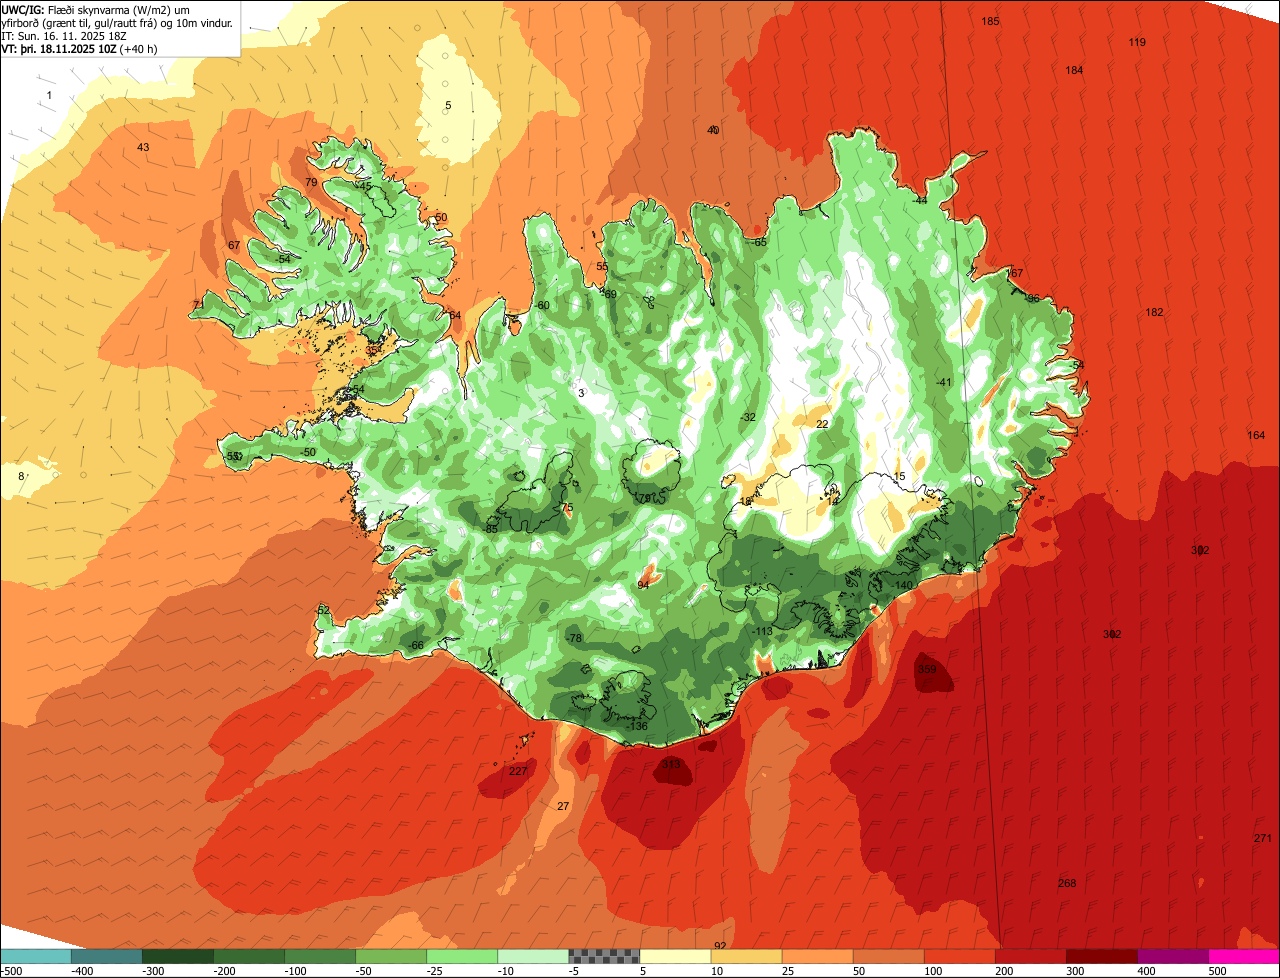Click the legend swatch between 50 and 100
1280x978 pixels.
pyautogui.click(x=888, y=956)
